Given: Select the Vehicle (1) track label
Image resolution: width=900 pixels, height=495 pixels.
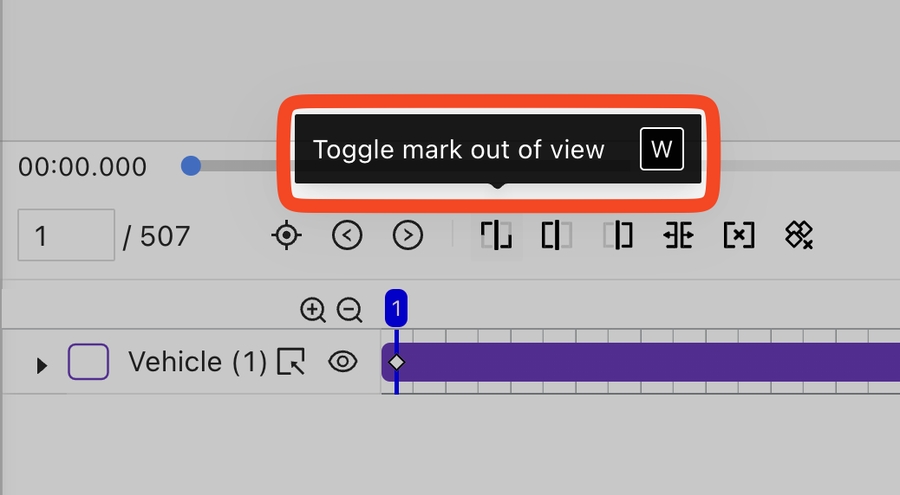Looking at the screenshot, I should pos(197,362).
